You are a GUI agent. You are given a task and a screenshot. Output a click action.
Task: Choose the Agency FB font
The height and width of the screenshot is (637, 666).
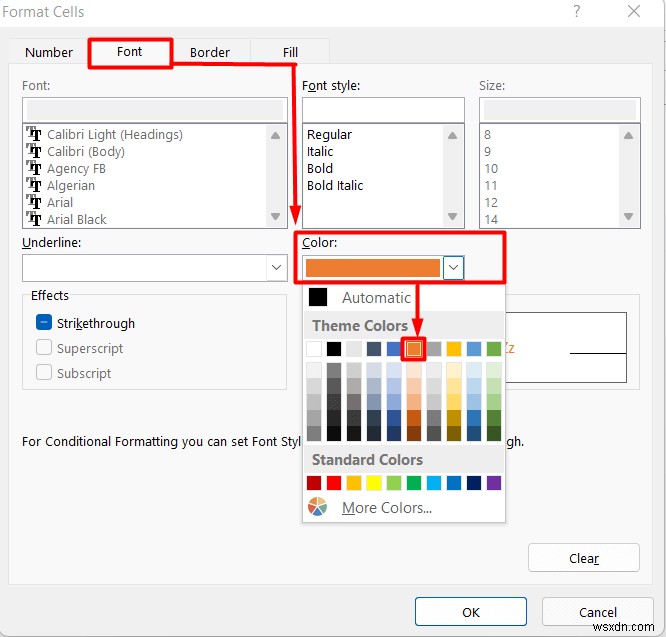click(76, 169)
